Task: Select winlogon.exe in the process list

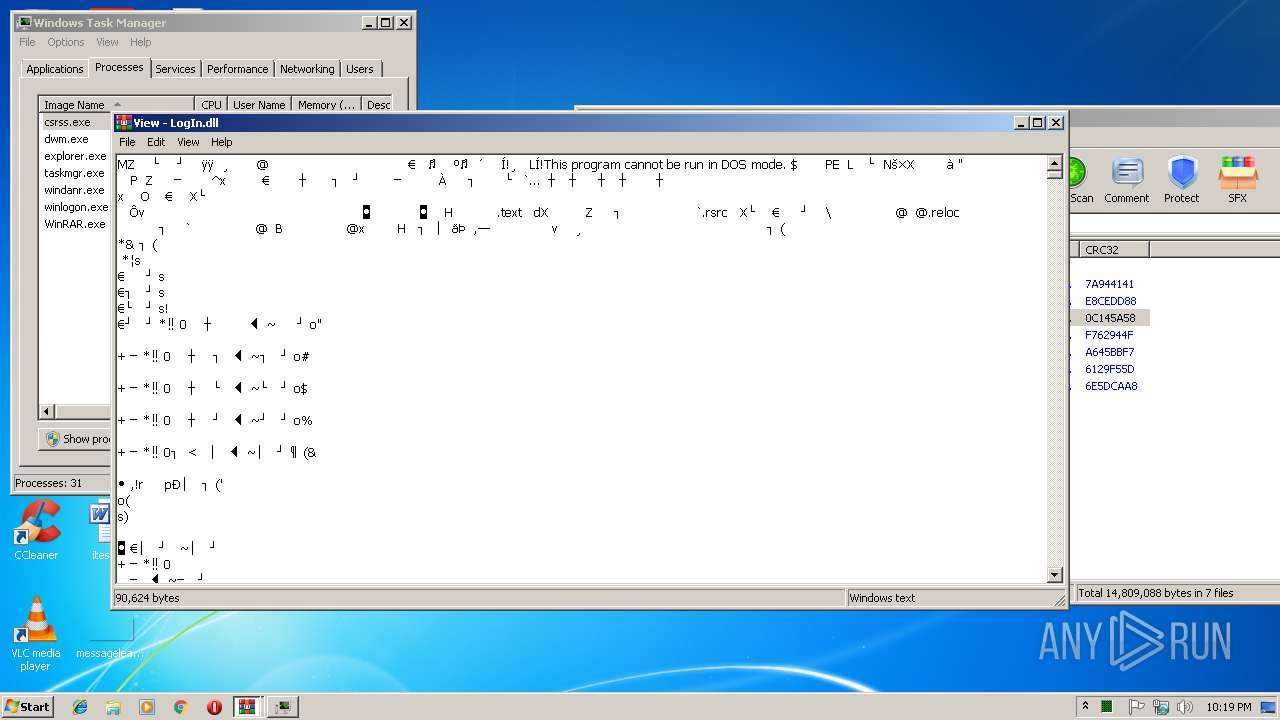Action: [x=75, y=207]
